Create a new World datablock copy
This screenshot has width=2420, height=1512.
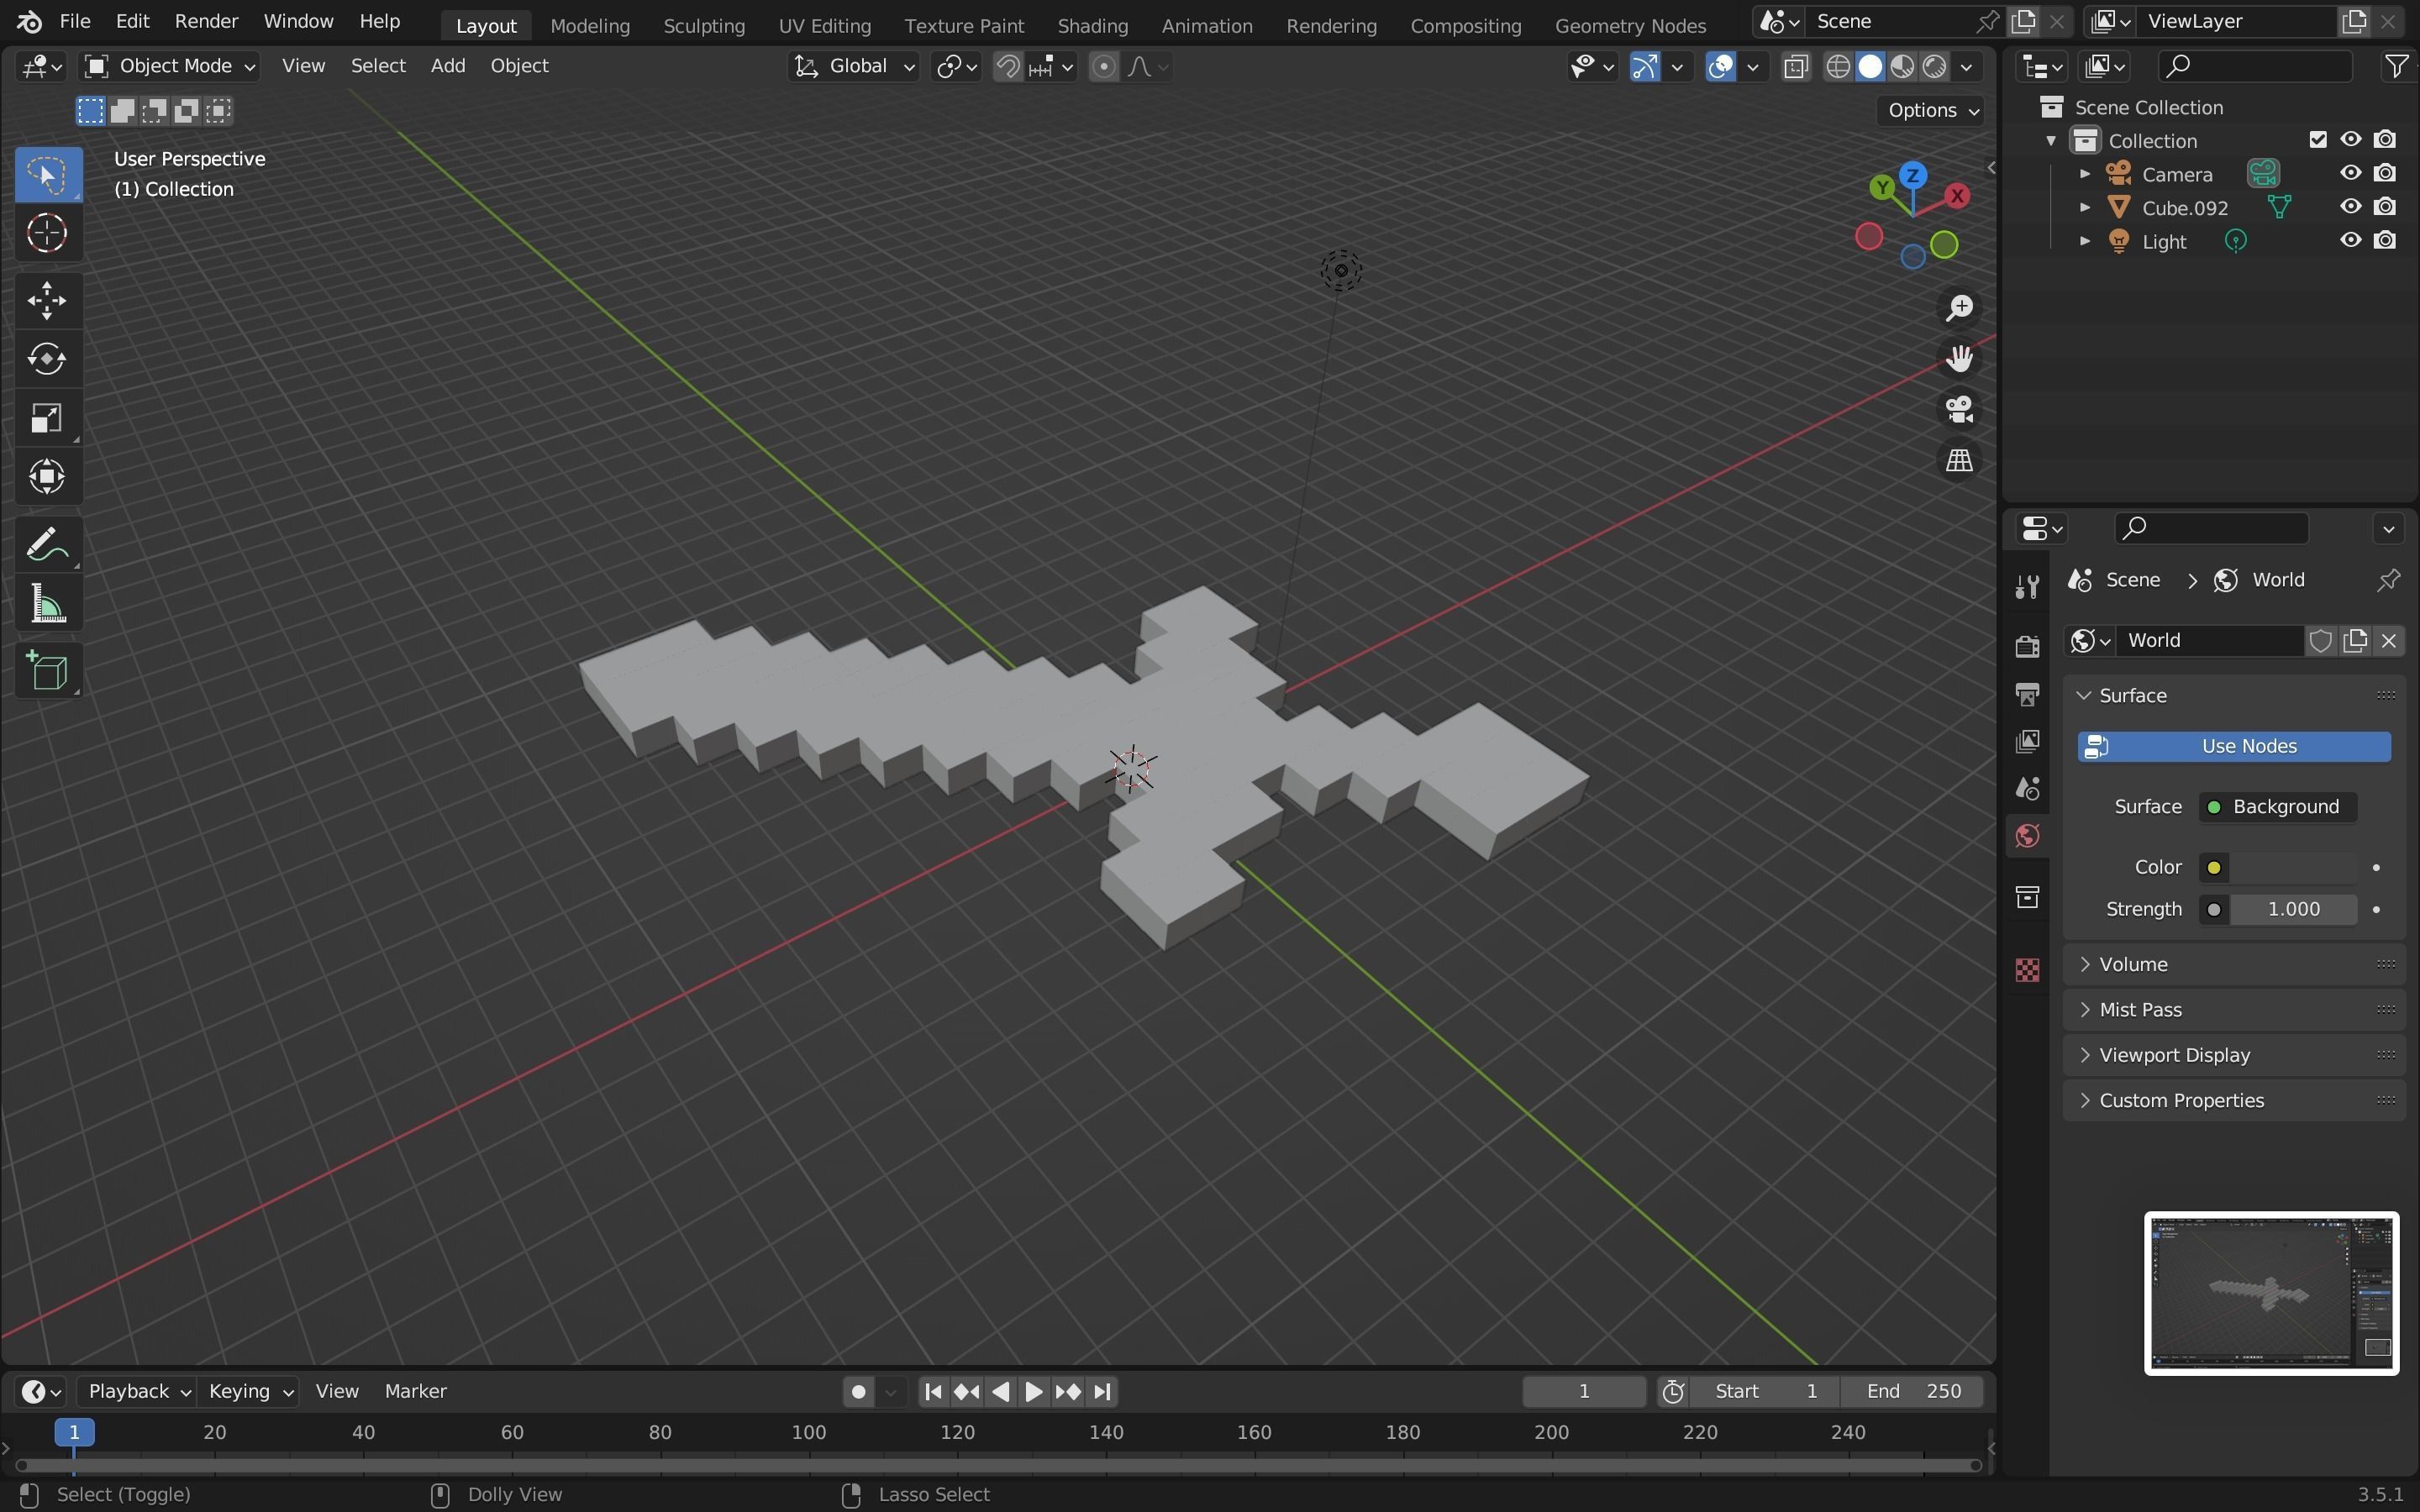[2355, 641]
